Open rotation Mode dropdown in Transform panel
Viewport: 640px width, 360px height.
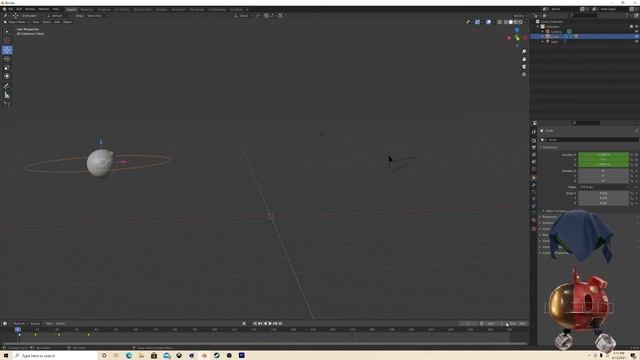point(603,187)
